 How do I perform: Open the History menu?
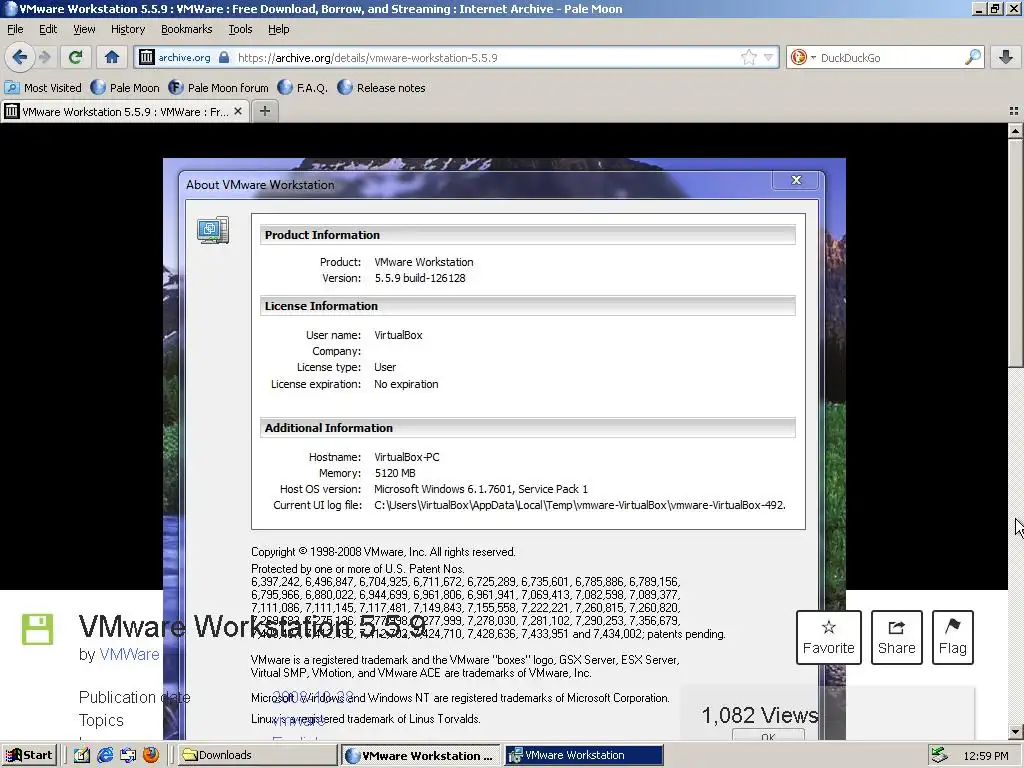[x=128, y=29]
